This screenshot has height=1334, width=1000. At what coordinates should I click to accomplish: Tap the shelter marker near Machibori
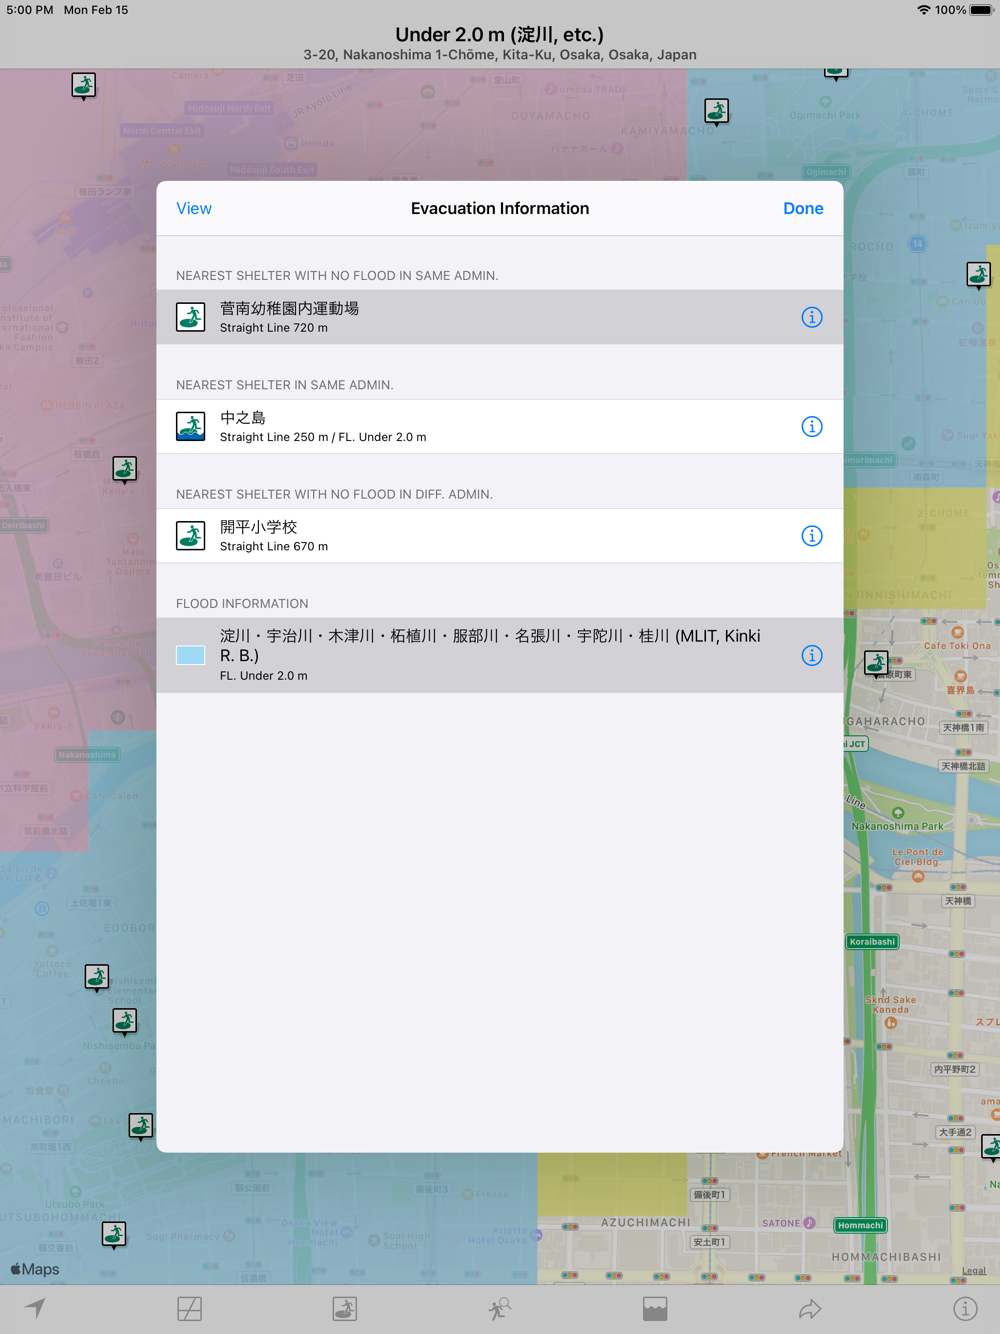tap(141, 1126)
